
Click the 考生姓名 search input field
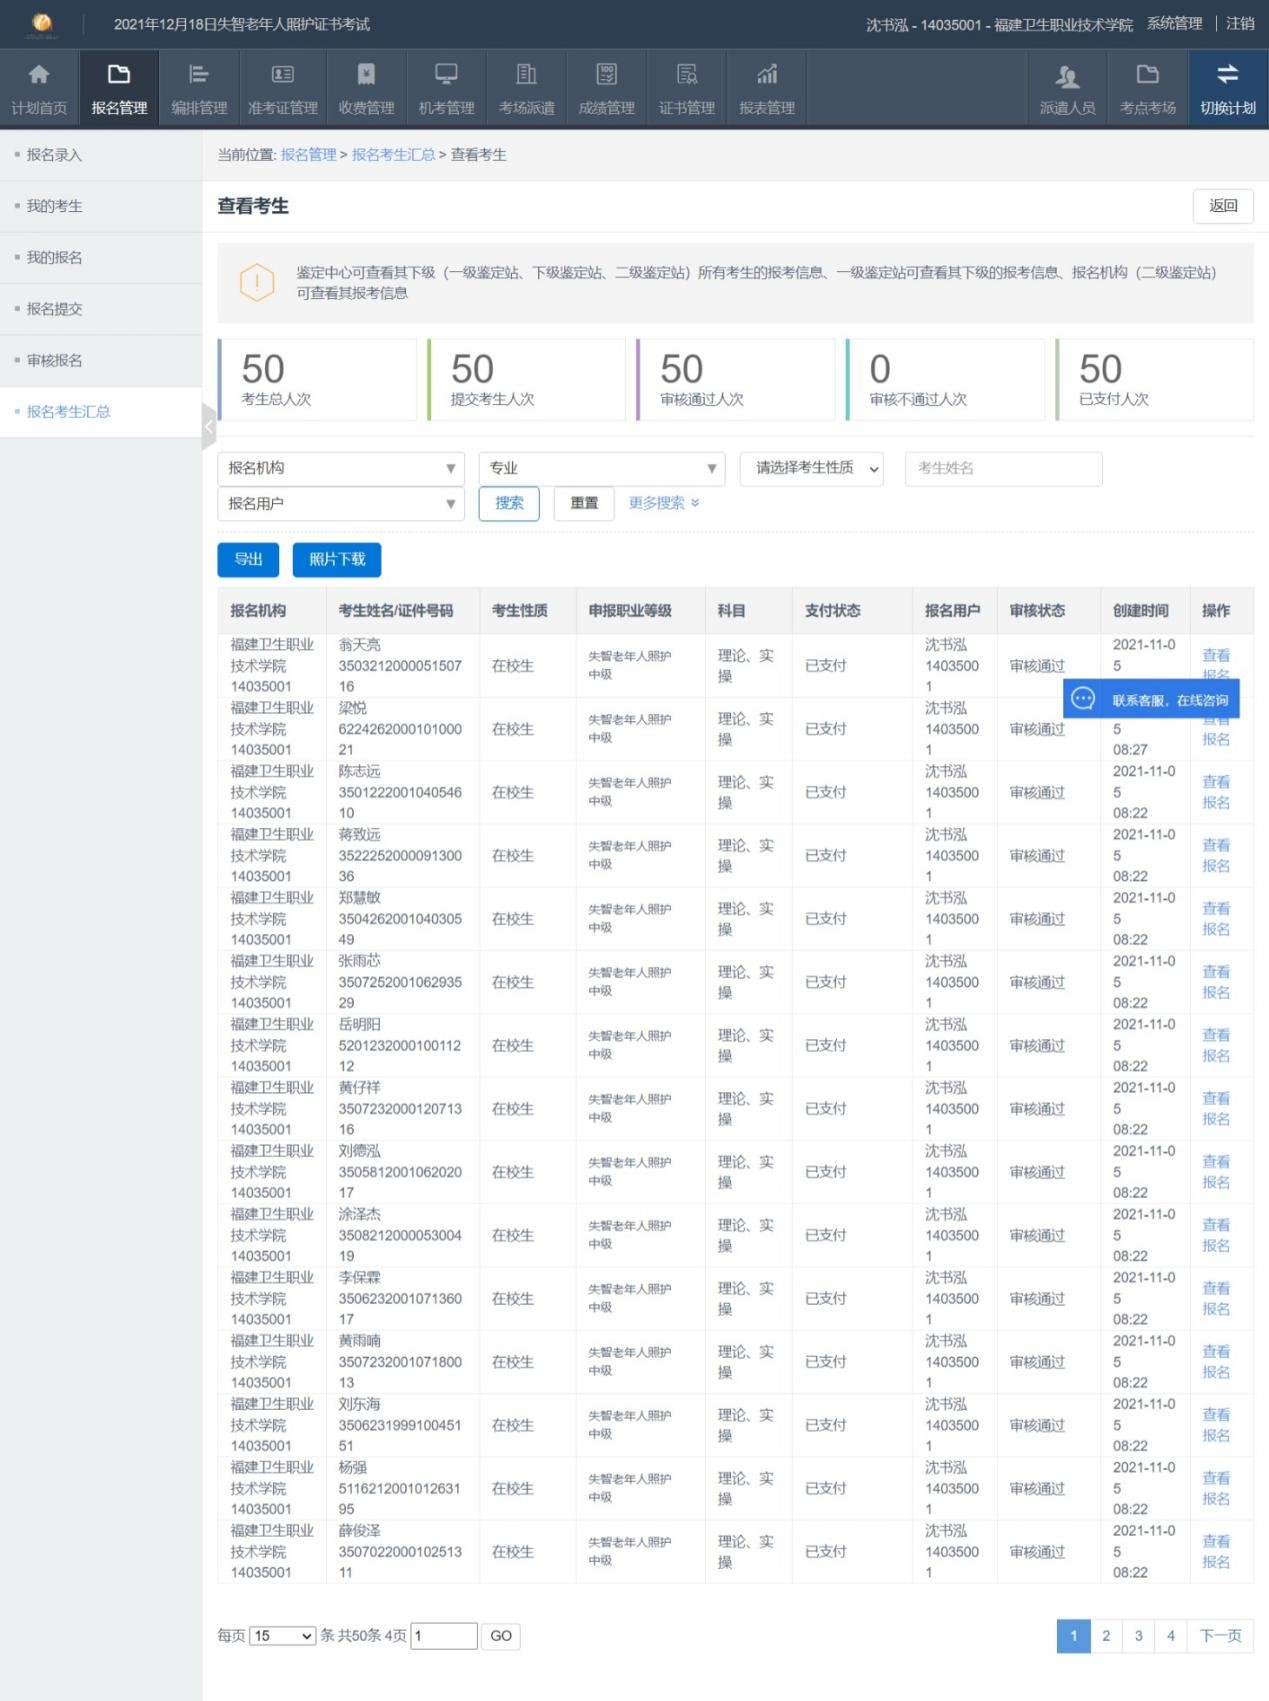(1003, 468)
